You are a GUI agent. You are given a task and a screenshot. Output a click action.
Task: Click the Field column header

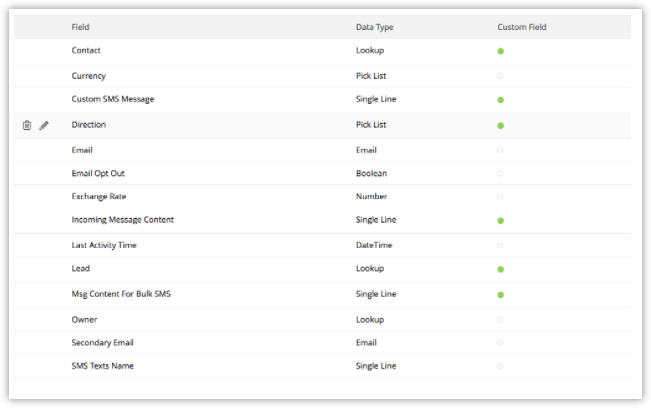81,27
